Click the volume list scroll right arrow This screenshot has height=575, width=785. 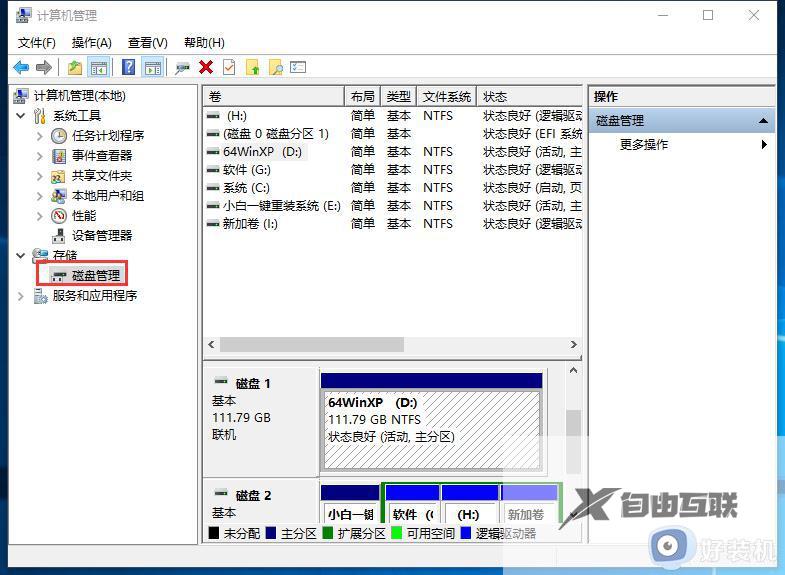pyautogui.click(x=574, y=344)
